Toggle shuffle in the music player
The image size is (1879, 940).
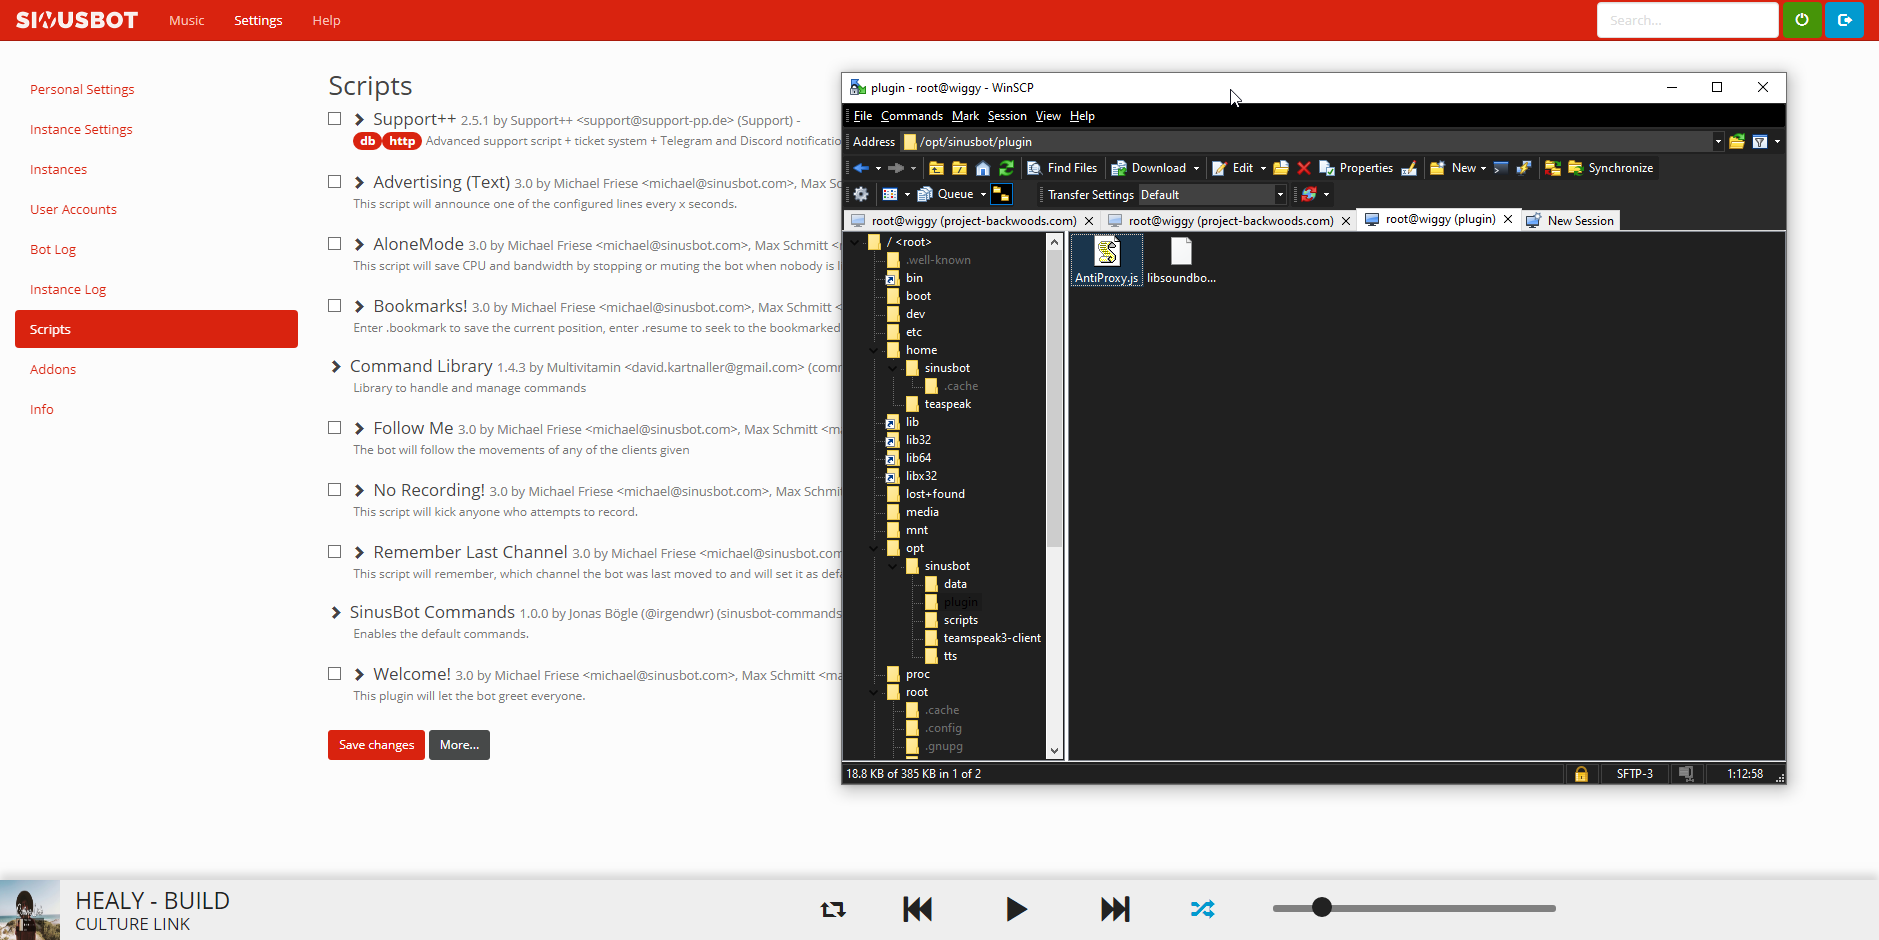tap(1202, 909)
